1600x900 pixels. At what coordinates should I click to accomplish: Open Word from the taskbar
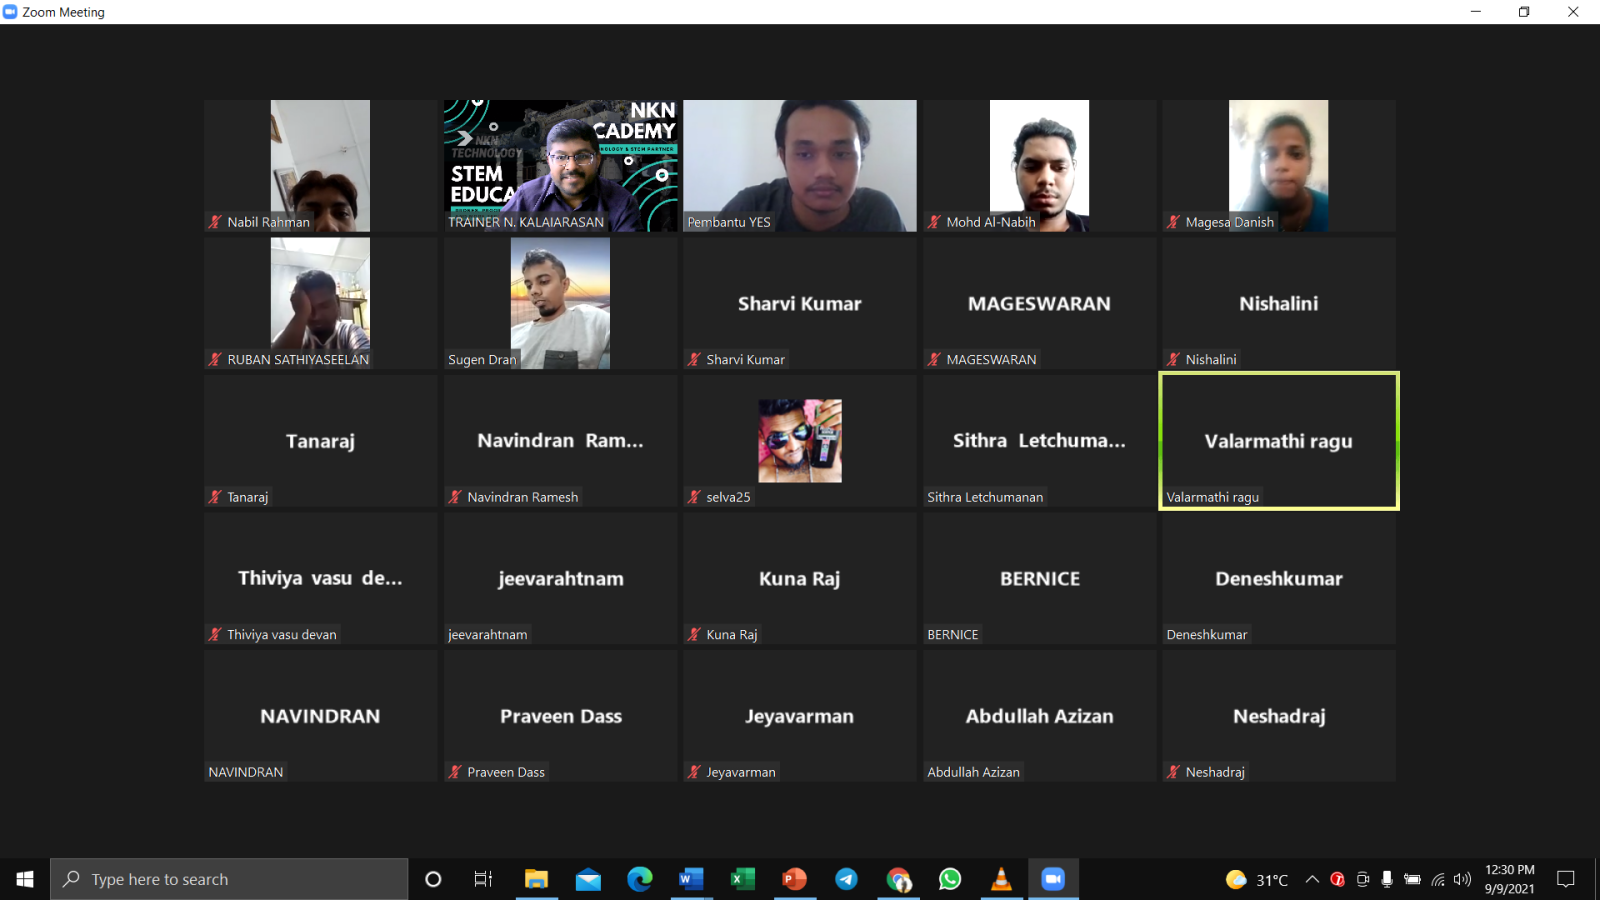[x=690, y=879]
